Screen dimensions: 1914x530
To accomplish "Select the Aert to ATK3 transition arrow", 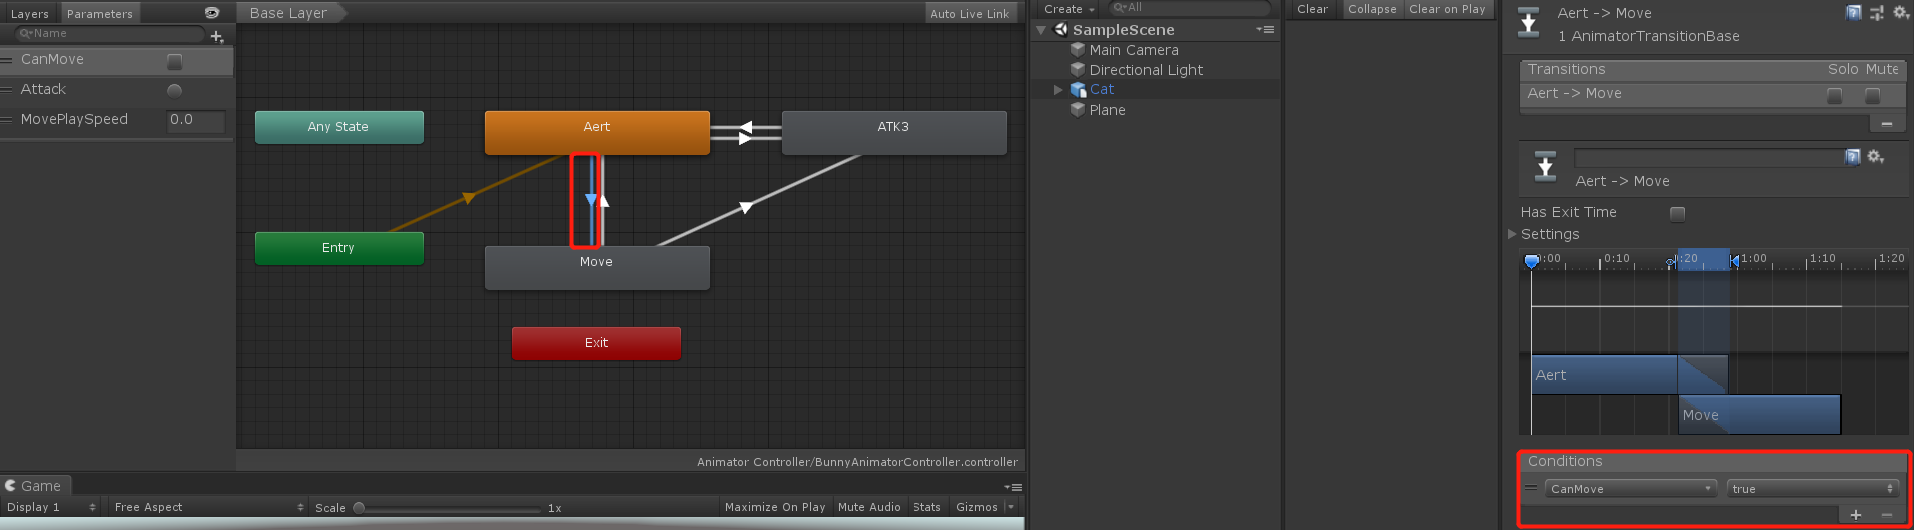I will (746, 138).
